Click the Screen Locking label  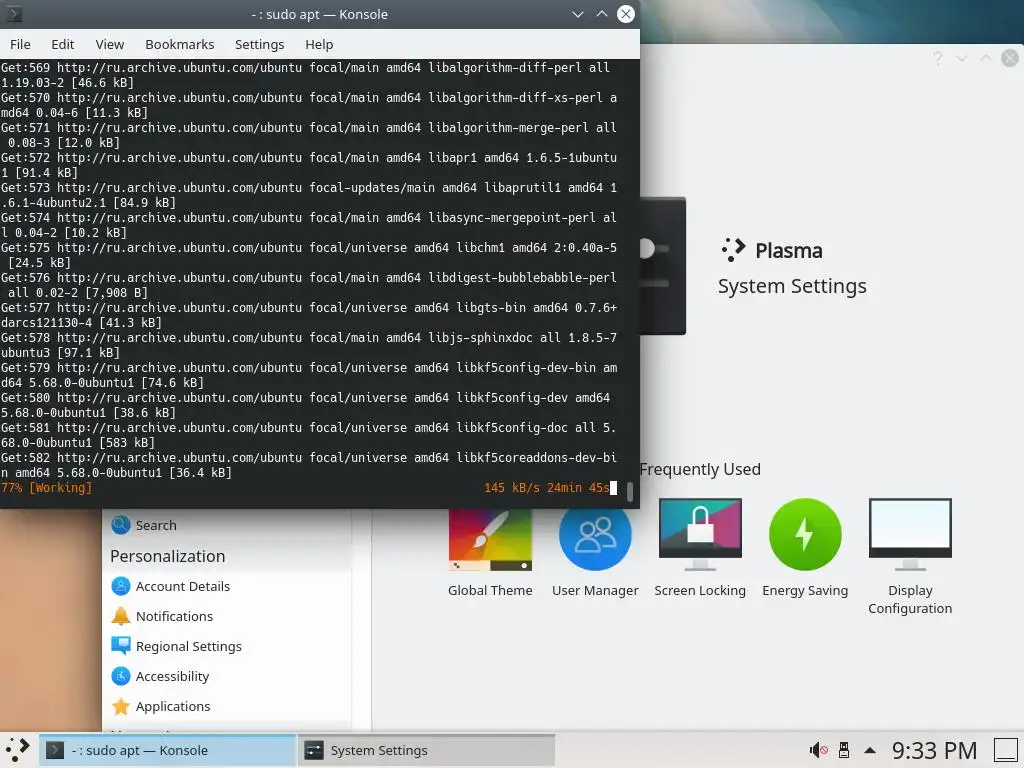pos(700,590)
